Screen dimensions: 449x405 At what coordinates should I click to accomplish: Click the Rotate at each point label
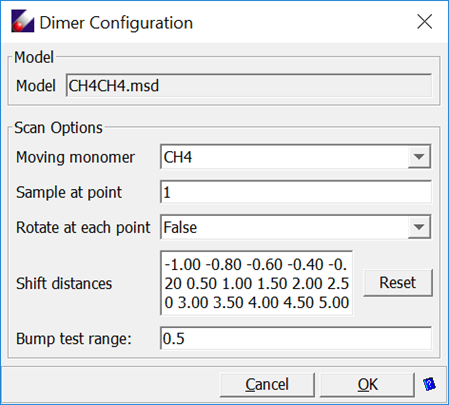83,228
